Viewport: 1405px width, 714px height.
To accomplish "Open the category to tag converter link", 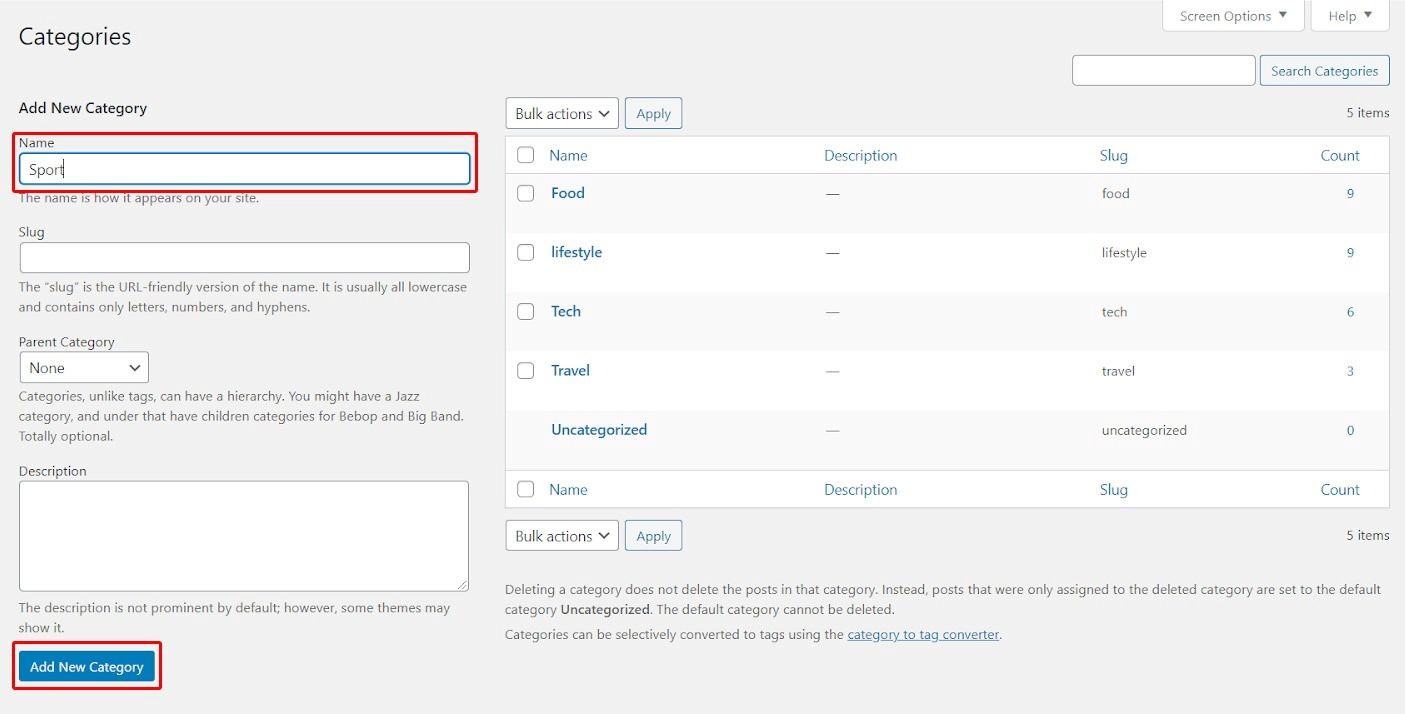I will click(922, 634).
